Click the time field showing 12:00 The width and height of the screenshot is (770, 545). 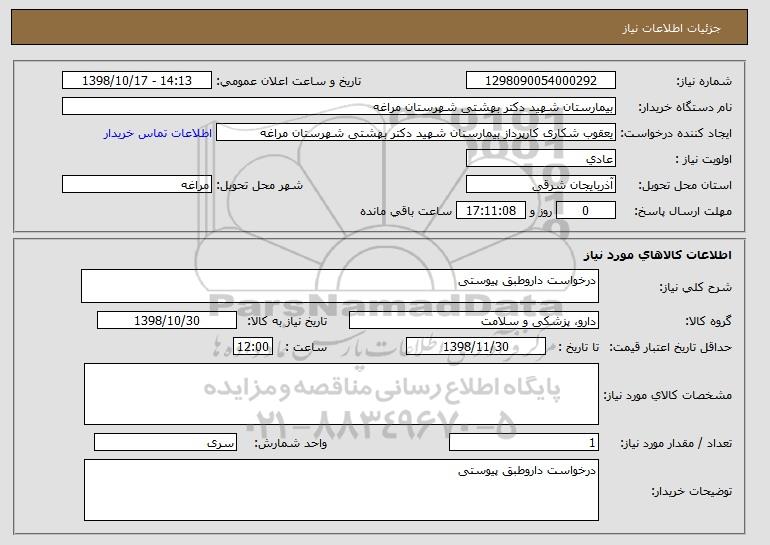pos(253,347)
